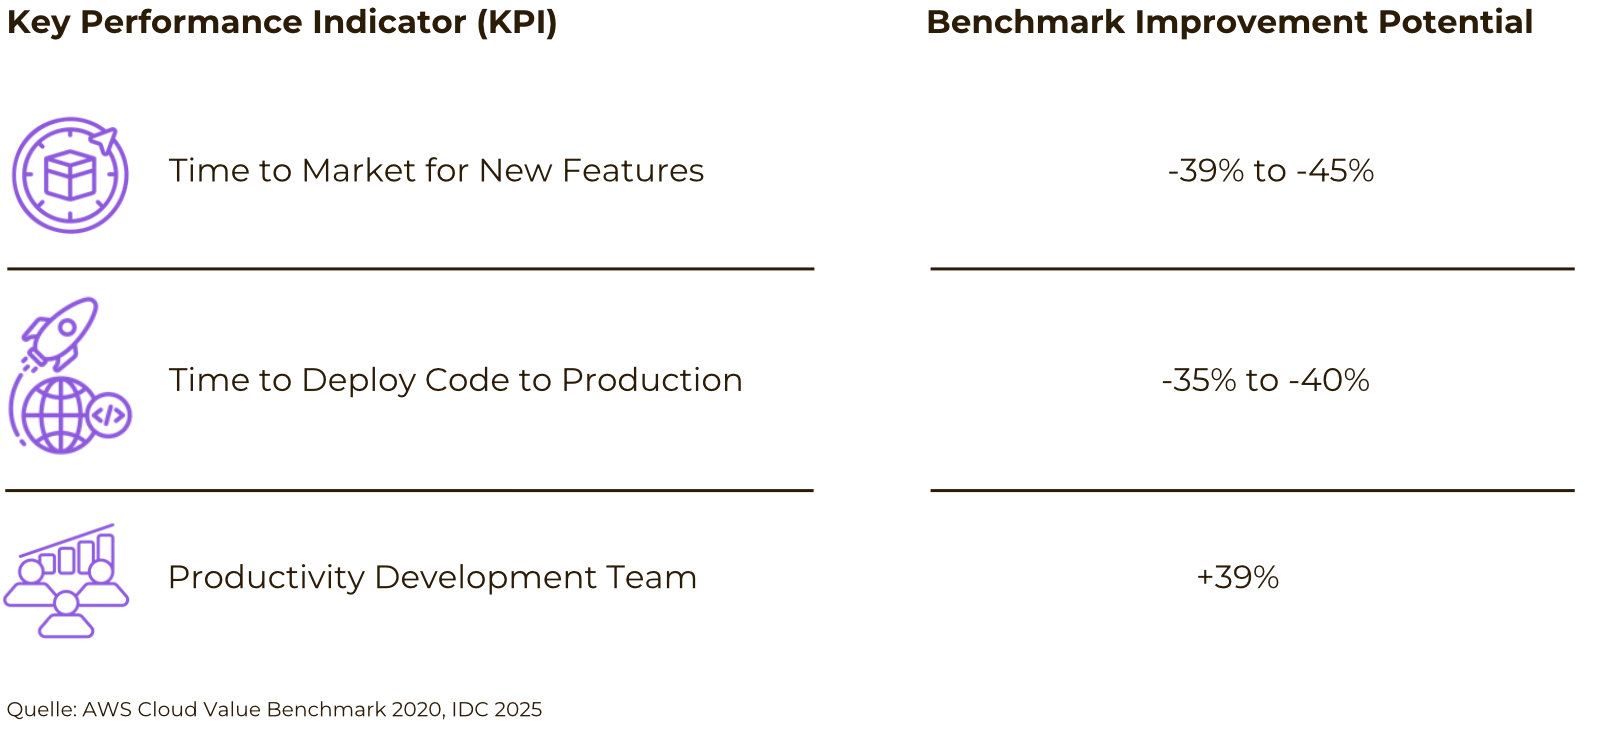Click the +39% productivity value
The image size is (1600, 740).
point(1238,577)
